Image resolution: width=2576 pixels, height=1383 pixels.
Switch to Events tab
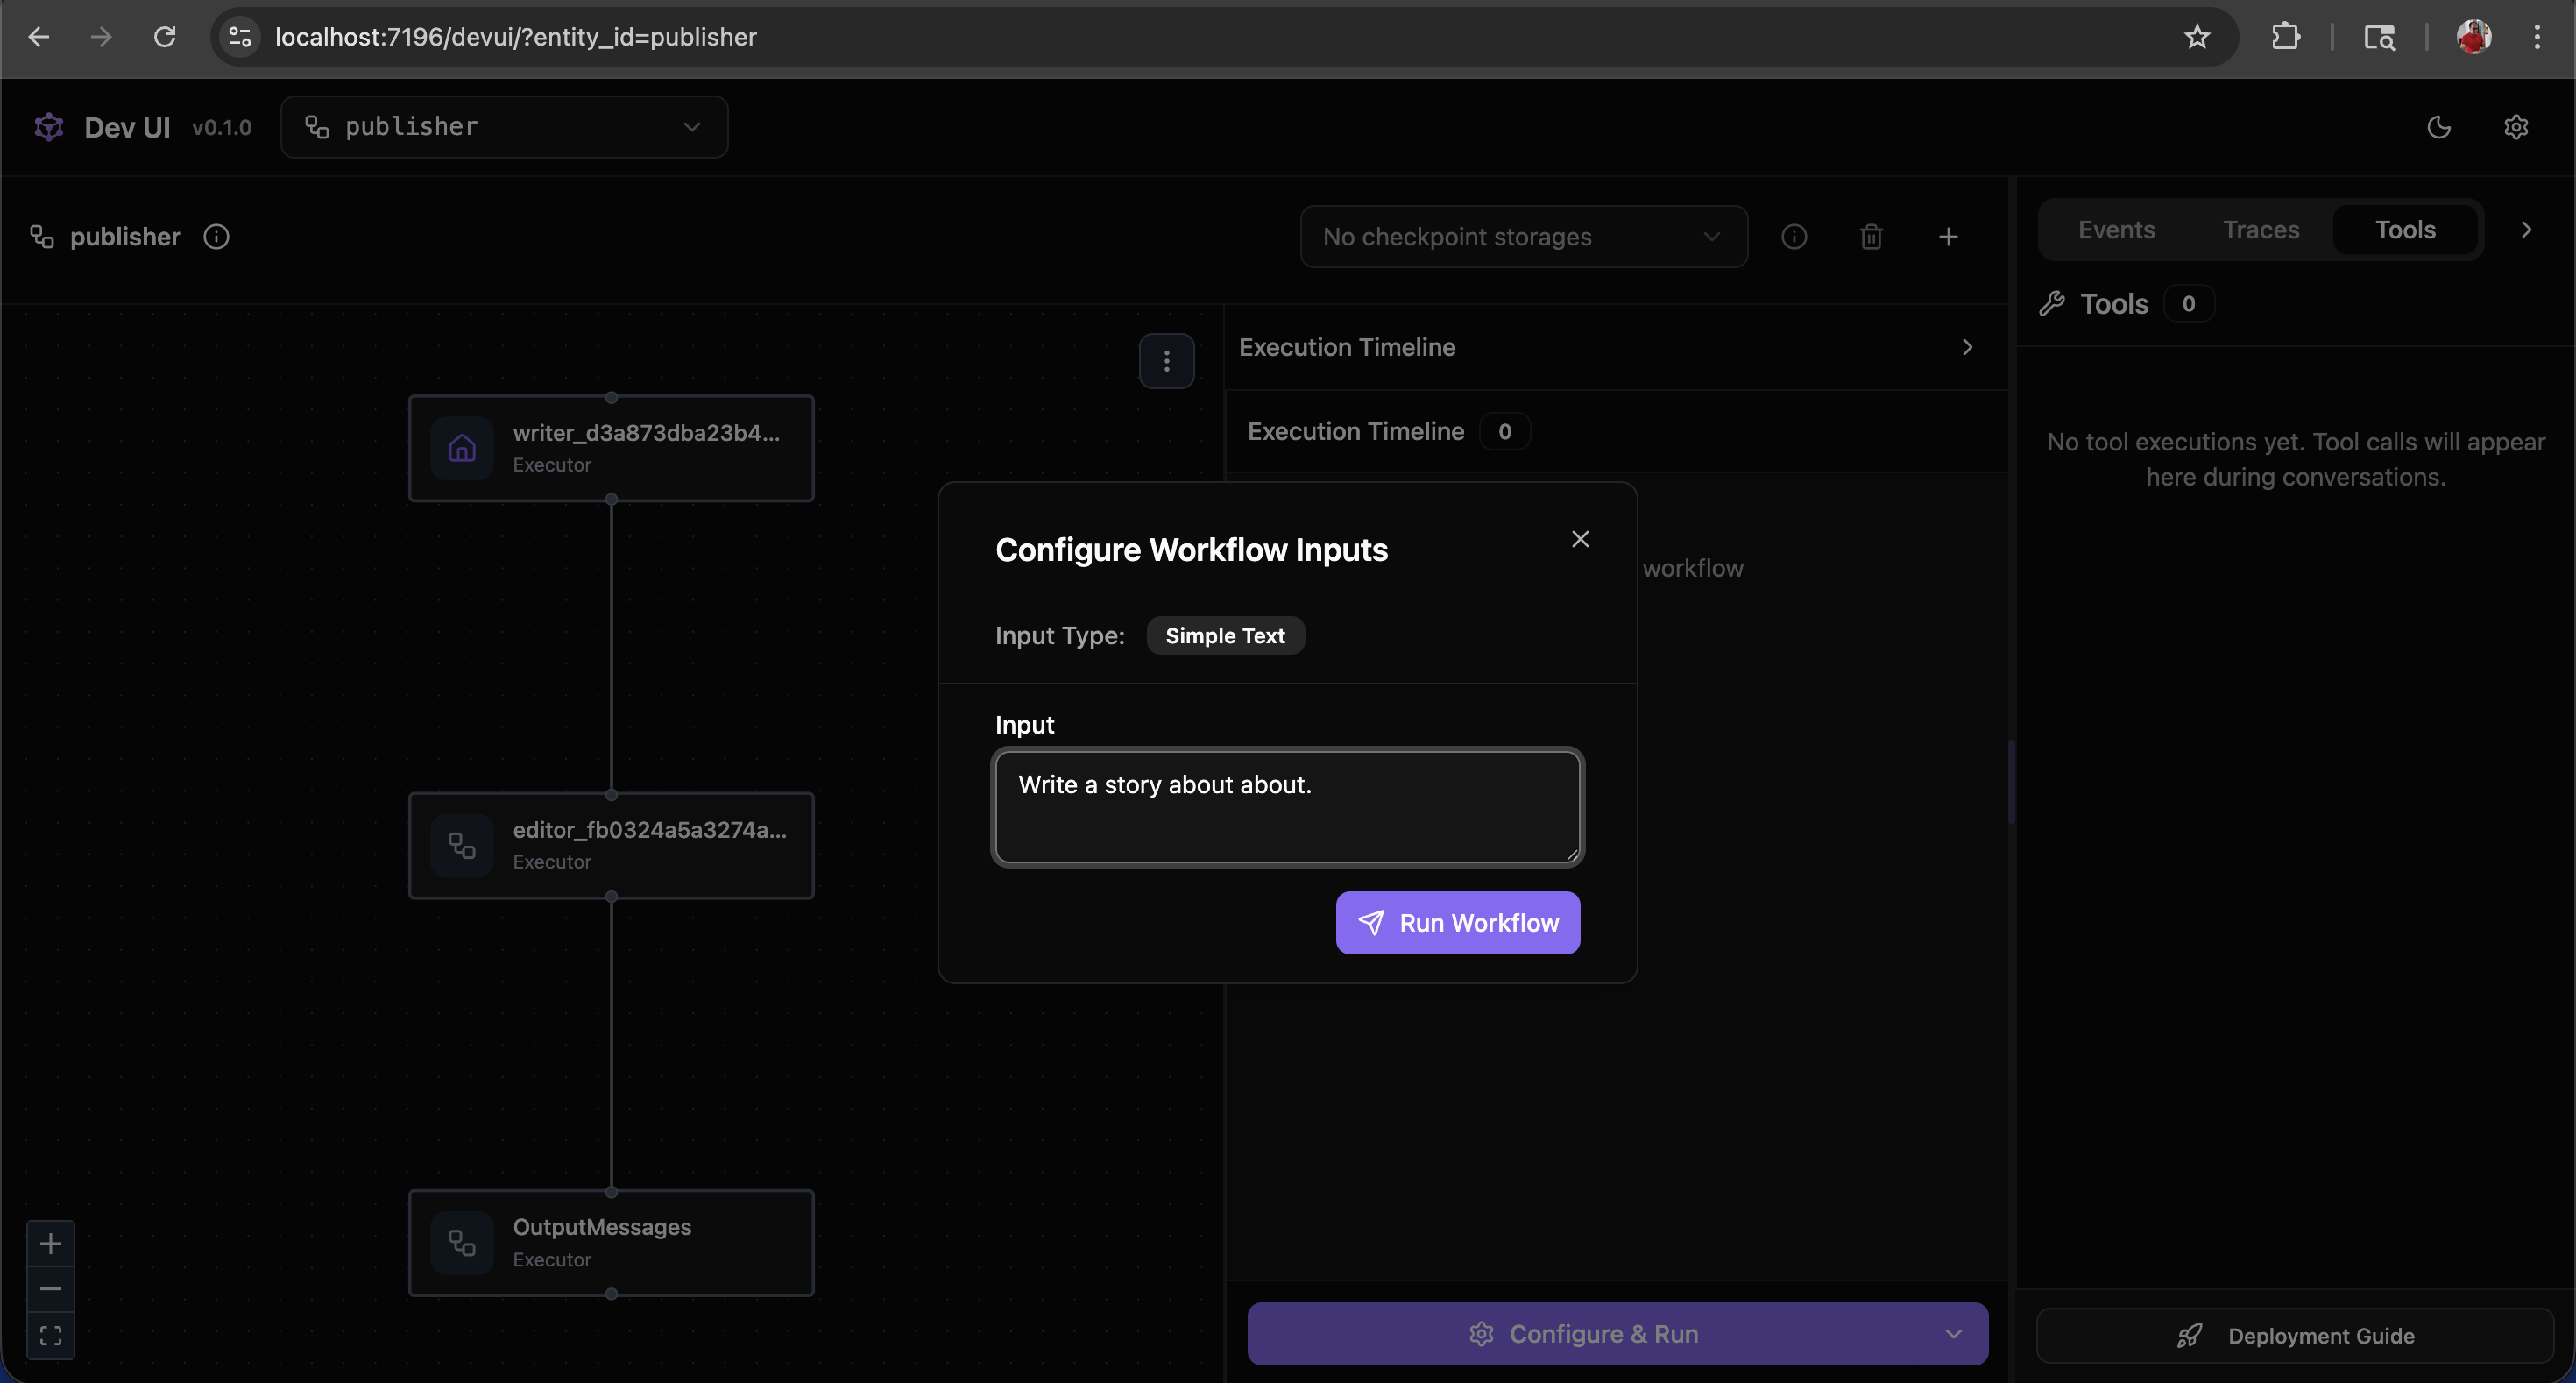(x=2116, y=230)
